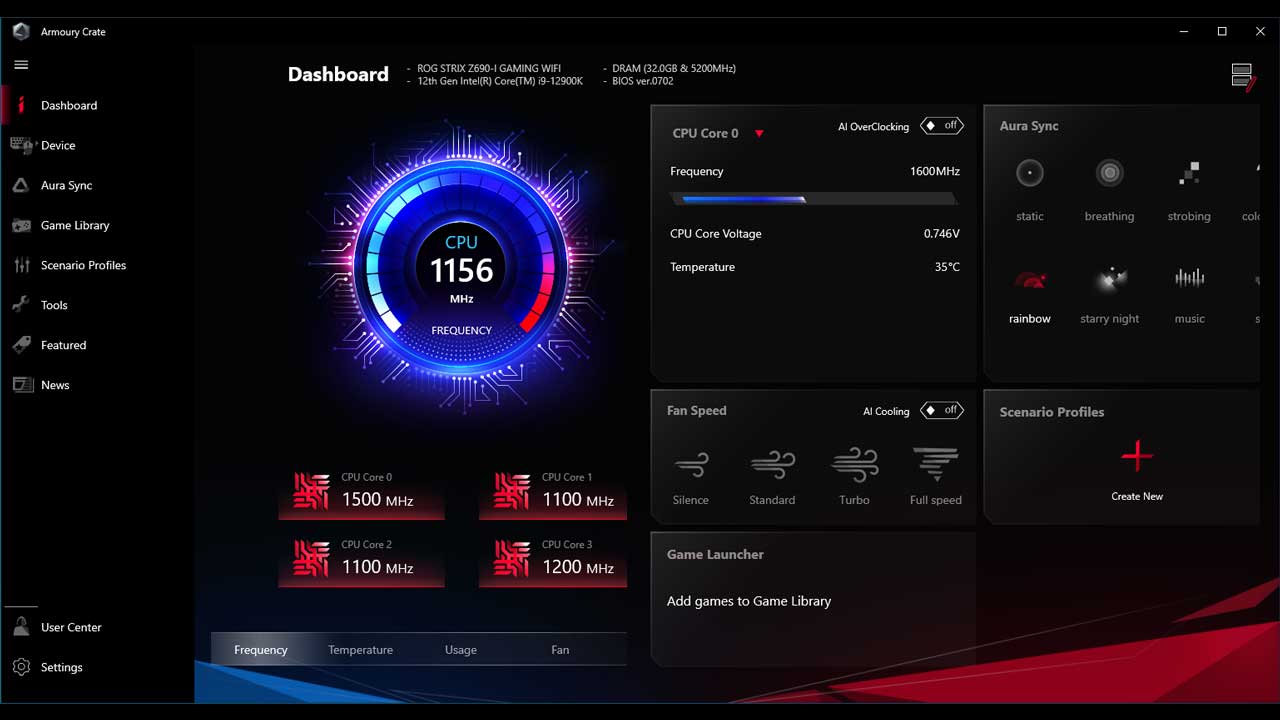Image resolution: width=1280 pixels, height=720 pixels.
Task: Set fan speed to Silence
Action: point(690,477)
